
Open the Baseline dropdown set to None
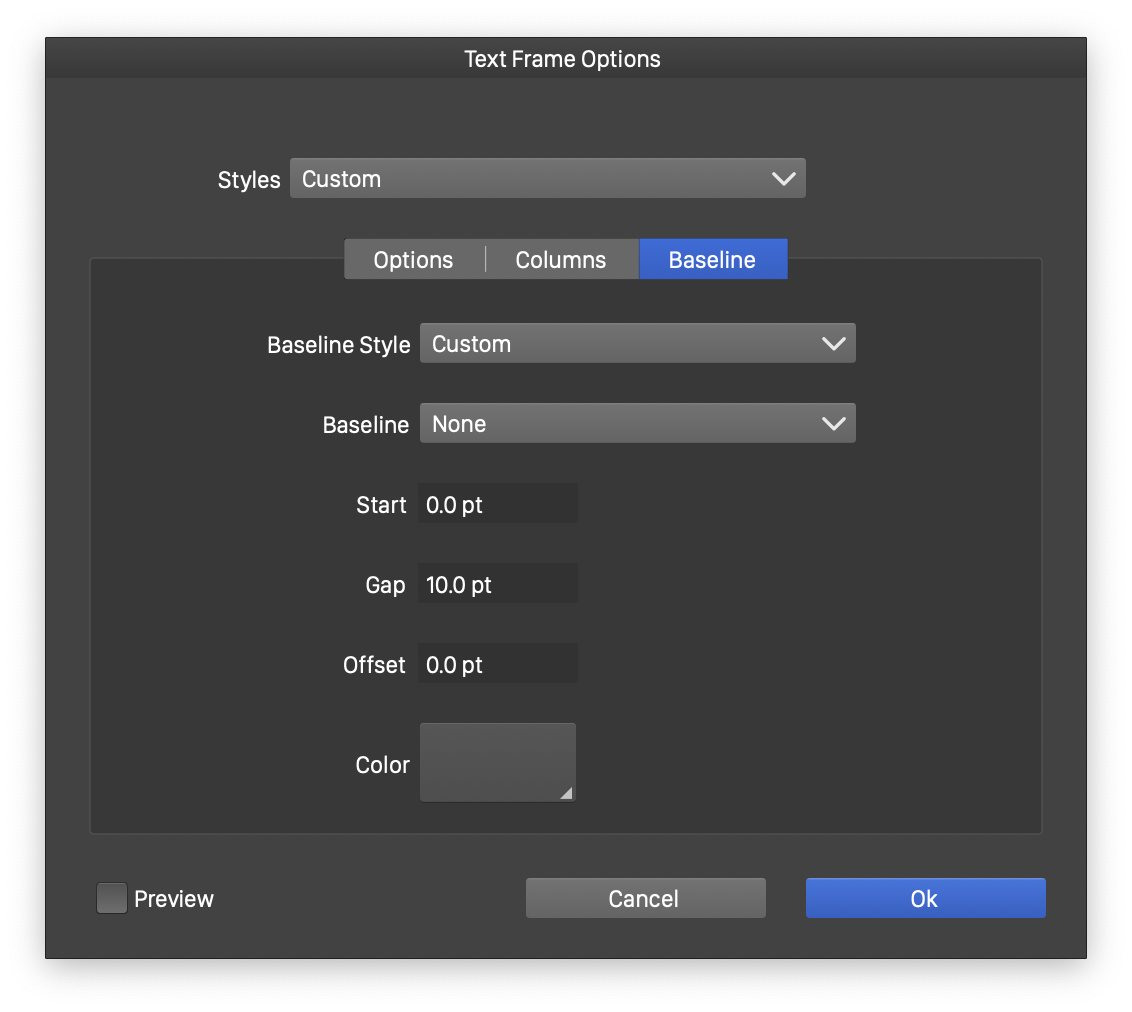point(637,424)
